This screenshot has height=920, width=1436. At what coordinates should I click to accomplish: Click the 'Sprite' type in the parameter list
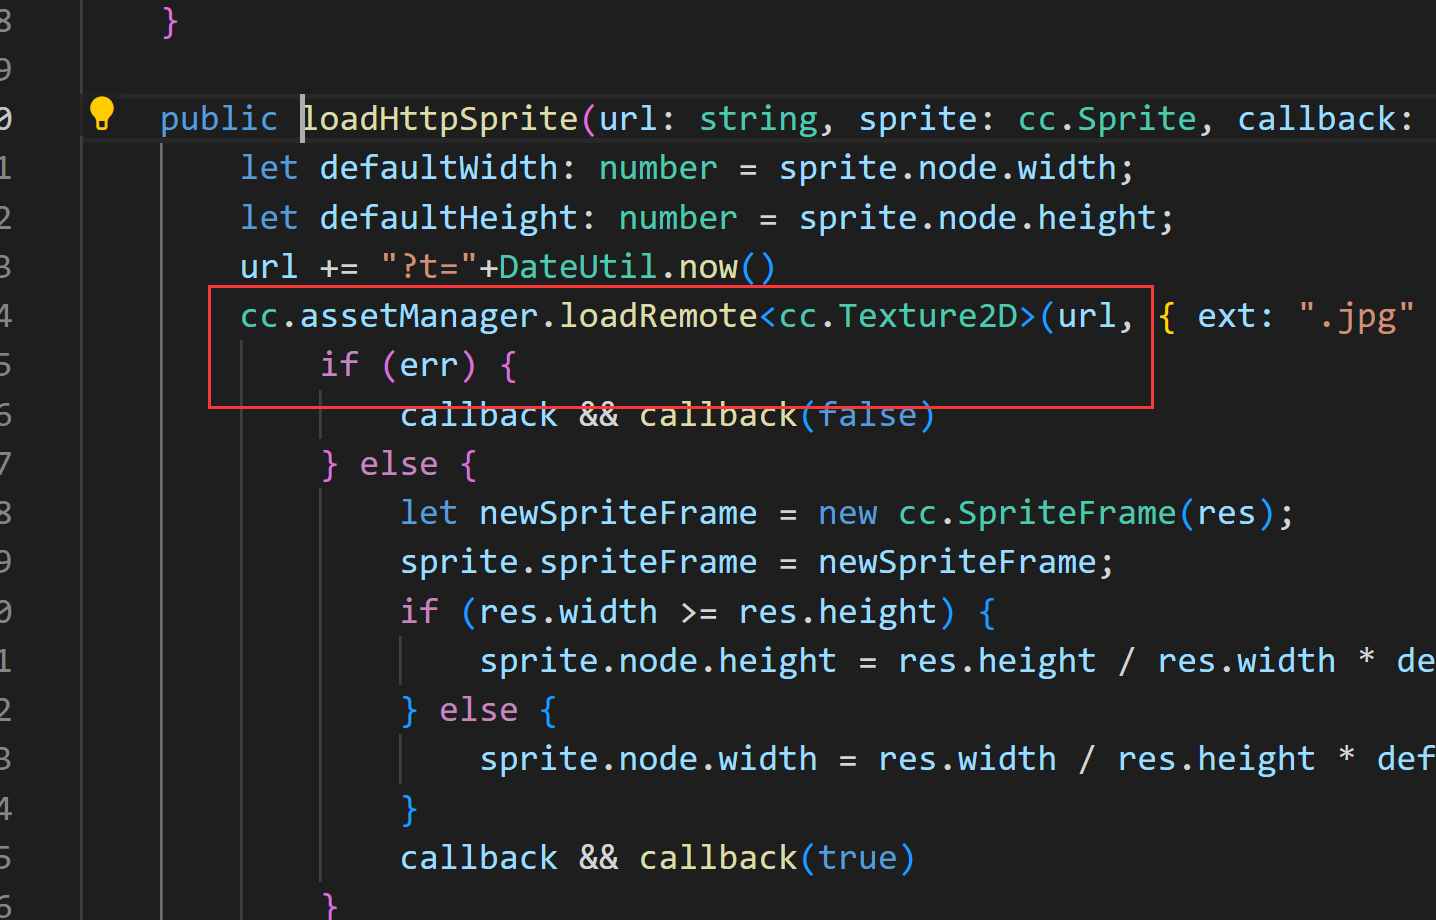click(1137, 119)
